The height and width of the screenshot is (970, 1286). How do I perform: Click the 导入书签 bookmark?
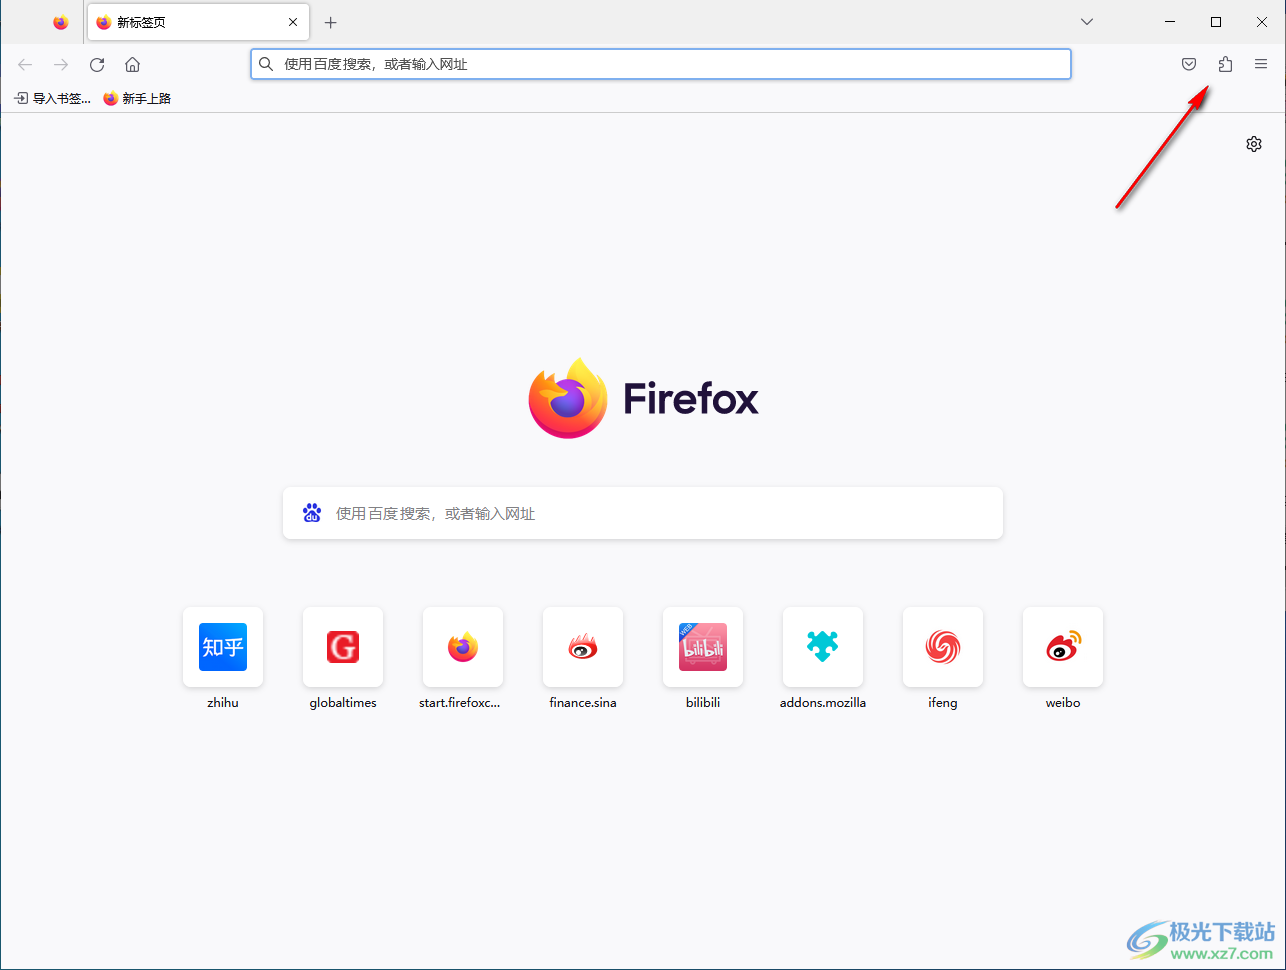[52, 98]
